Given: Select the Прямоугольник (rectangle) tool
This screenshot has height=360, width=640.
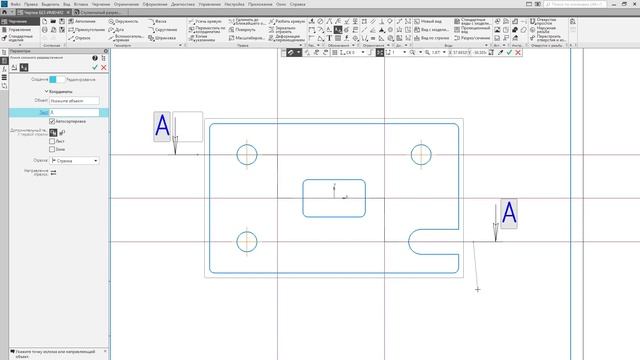Looking at the screenshot, I should click(86, 30).
